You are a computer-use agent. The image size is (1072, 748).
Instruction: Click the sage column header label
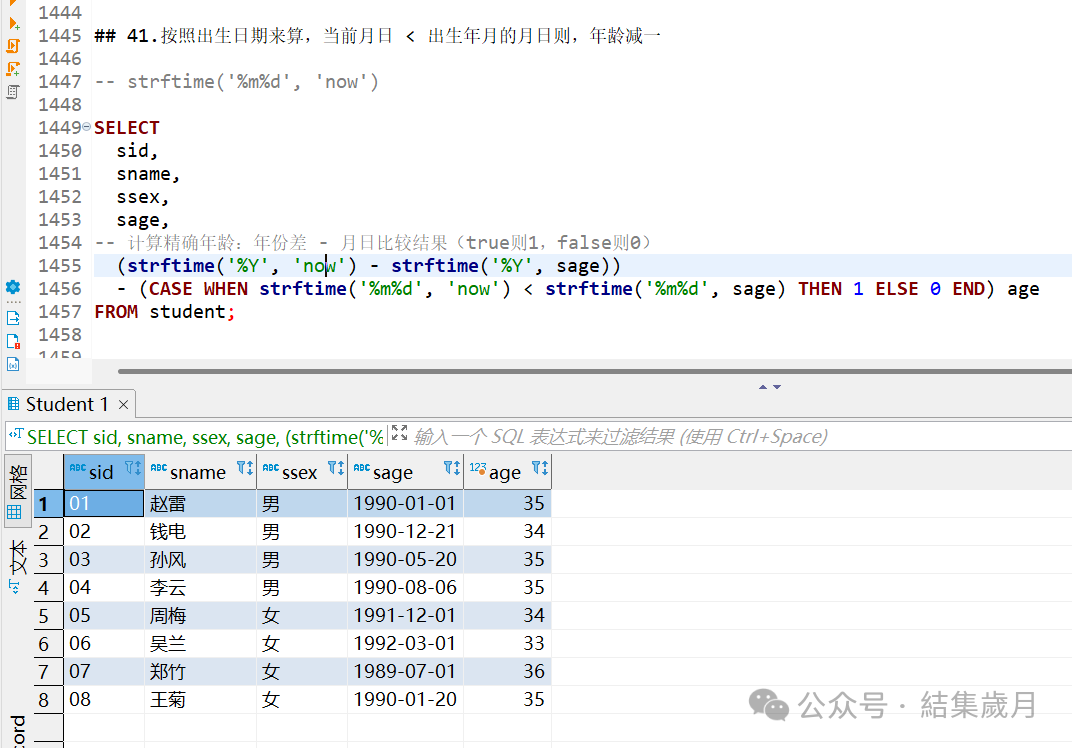pos(393,472)
